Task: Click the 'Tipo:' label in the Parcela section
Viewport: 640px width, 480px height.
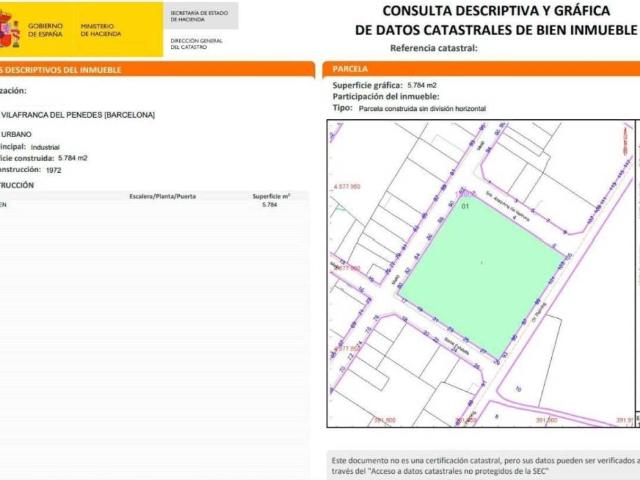Action: [x=342, y=108]
